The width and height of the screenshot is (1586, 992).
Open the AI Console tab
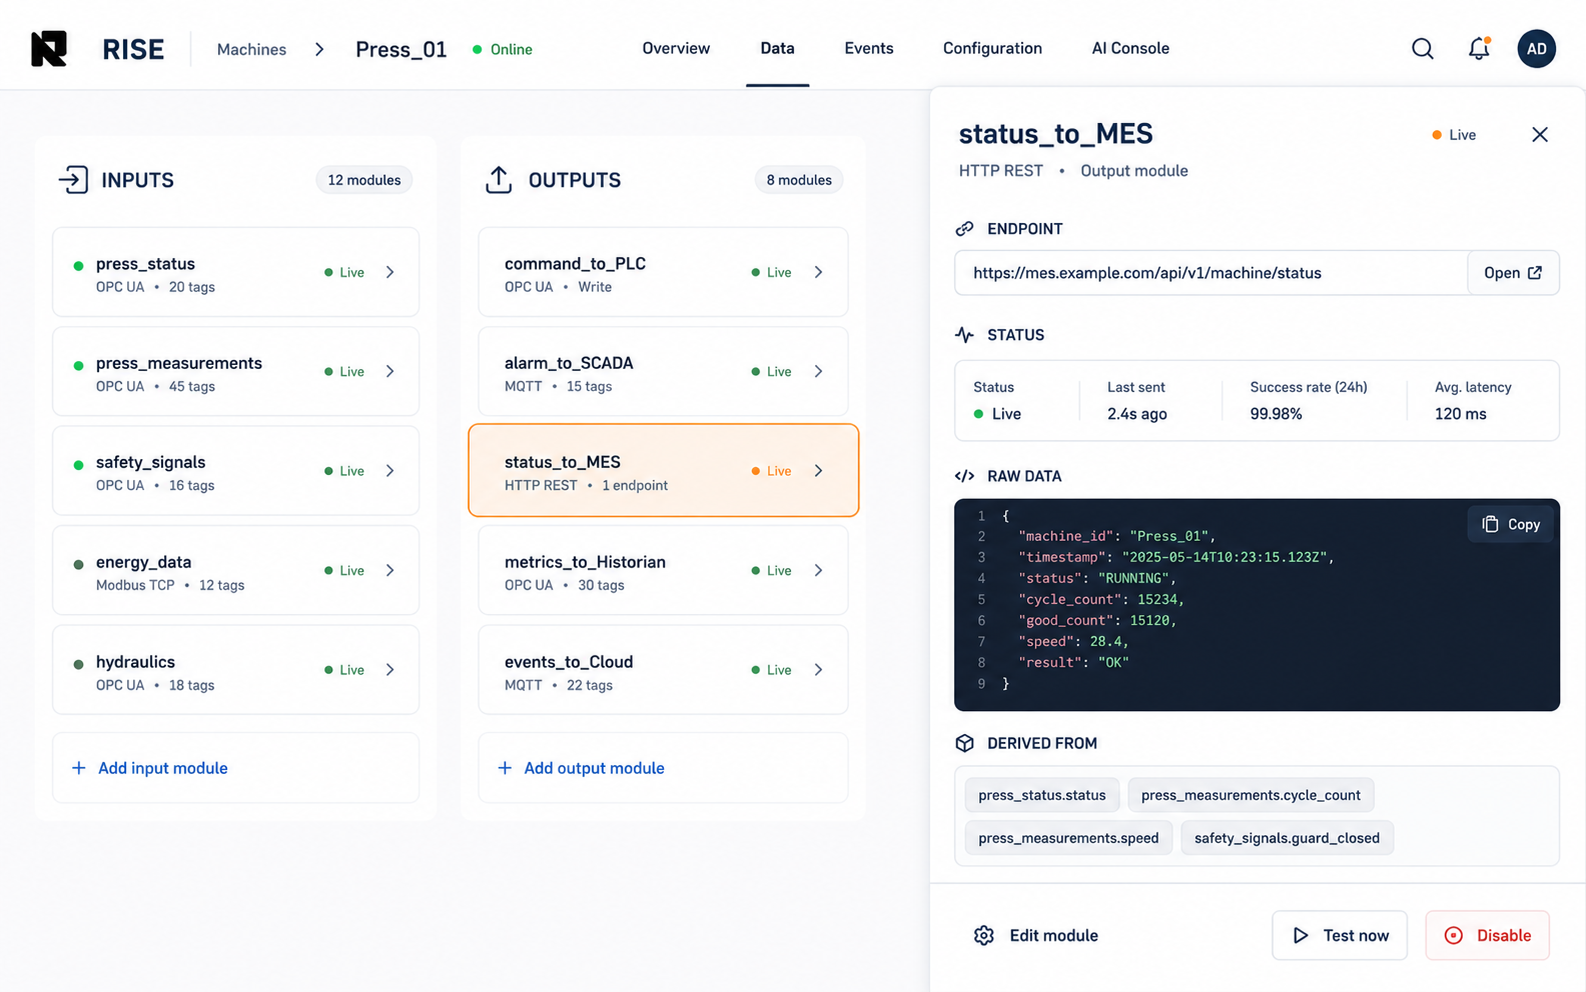[x=1130, y=48]
